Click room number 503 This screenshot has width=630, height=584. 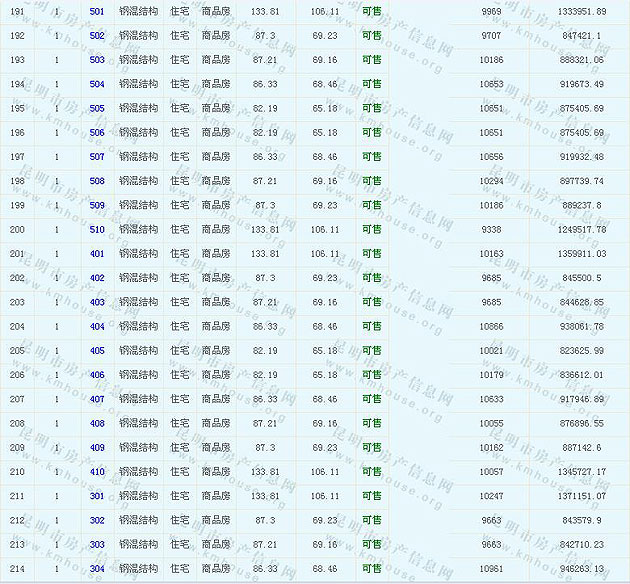point(96,60)
